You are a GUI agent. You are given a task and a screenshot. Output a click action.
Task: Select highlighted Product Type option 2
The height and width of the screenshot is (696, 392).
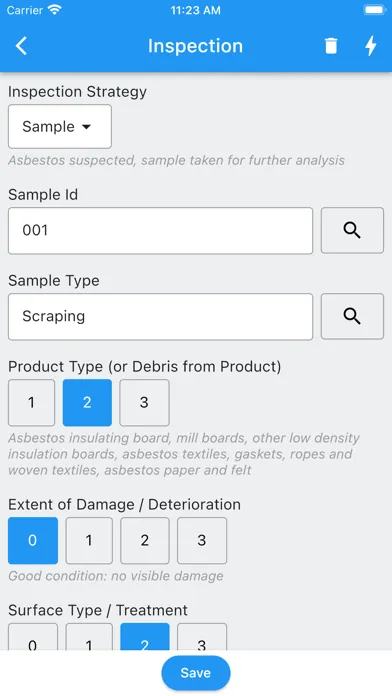pos(87,403)
